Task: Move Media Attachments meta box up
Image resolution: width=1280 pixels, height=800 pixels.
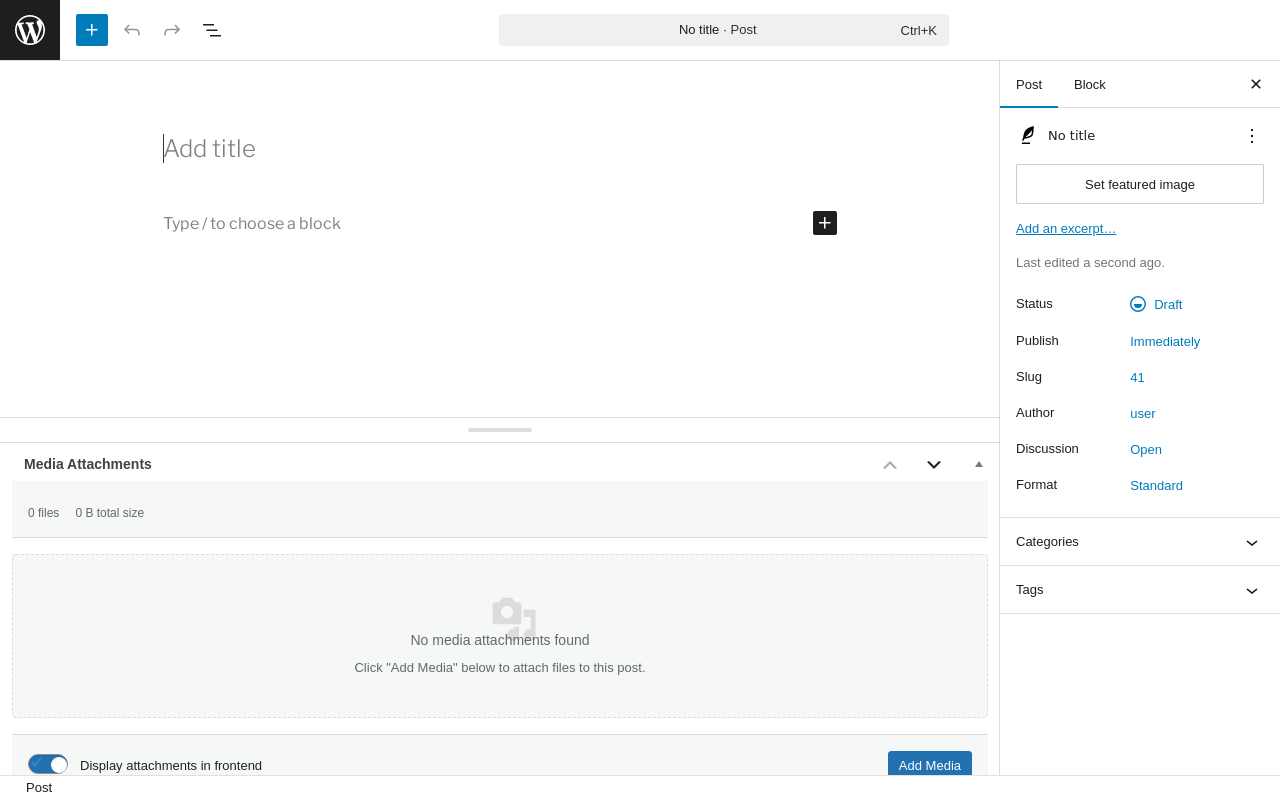Action: click(890, 464)
